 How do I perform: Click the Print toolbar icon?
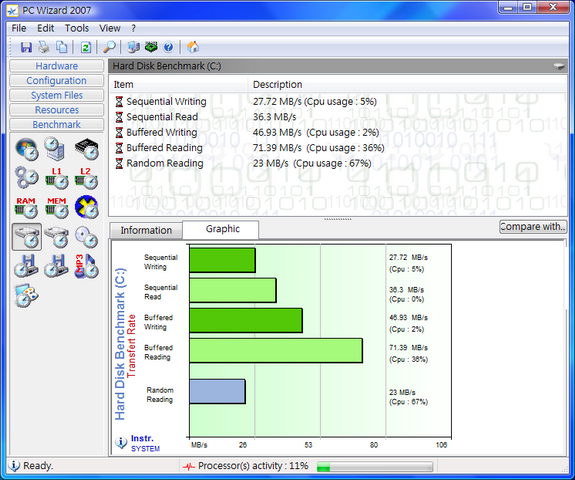[x=44, y=47]
